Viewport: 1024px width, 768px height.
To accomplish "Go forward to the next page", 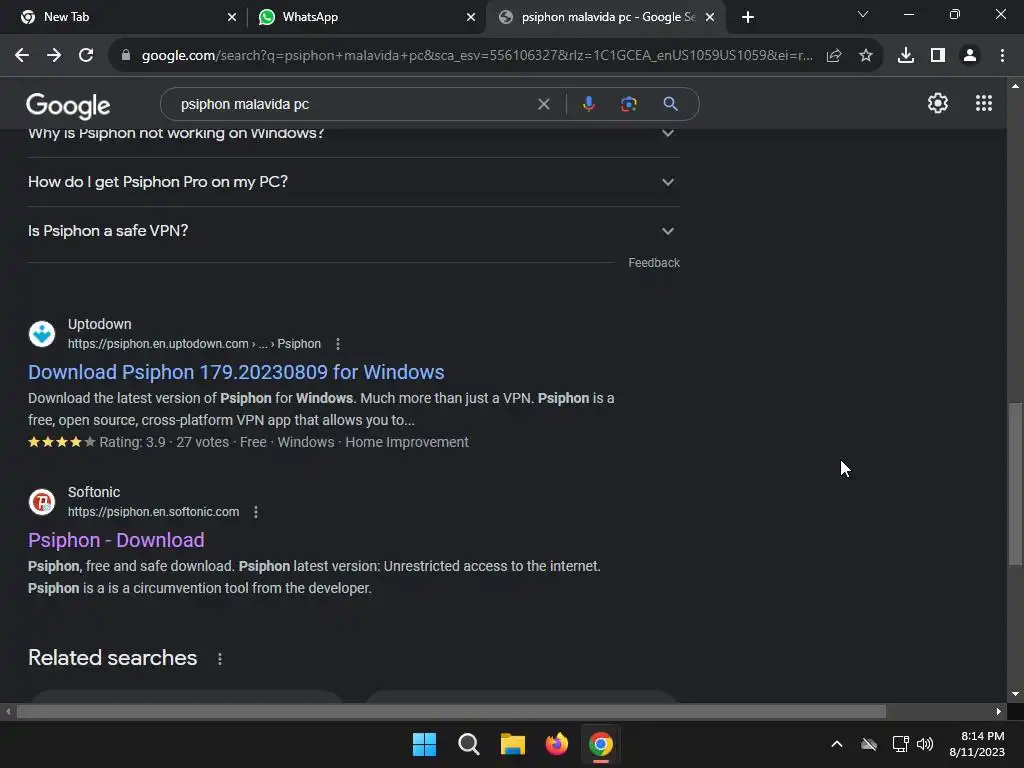I will coord(54,56).
